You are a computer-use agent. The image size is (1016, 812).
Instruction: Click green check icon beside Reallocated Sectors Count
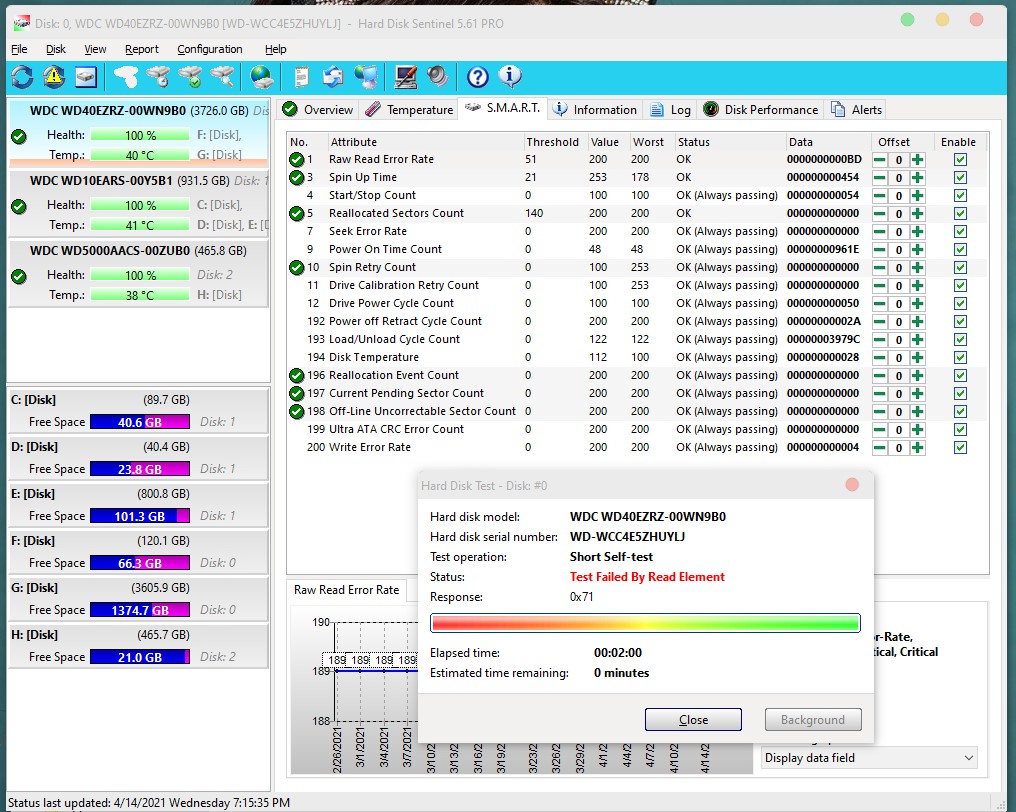click(296, 213)
